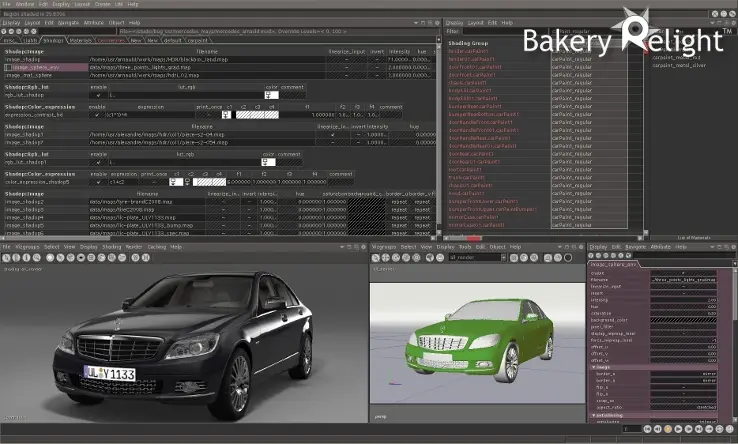Select carpaint_metal_silver material
Screen dimensions: 738x444
click(x=679, y=65)
